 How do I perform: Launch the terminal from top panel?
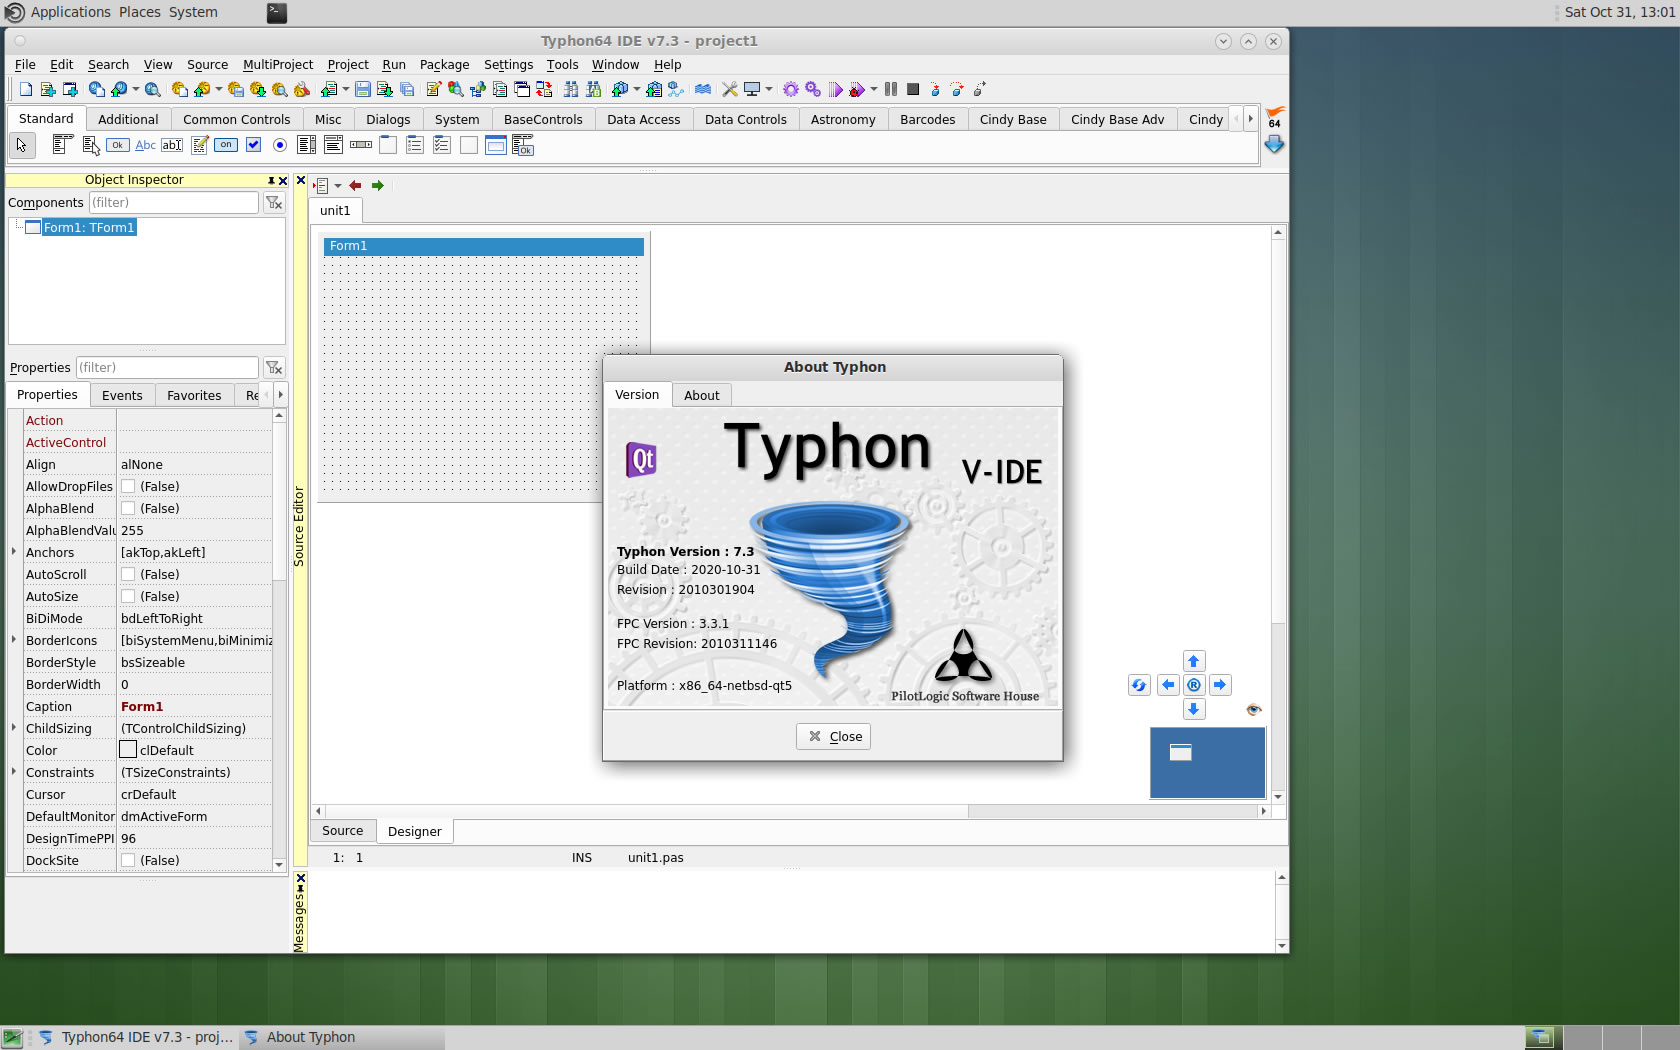click(277, 12)
